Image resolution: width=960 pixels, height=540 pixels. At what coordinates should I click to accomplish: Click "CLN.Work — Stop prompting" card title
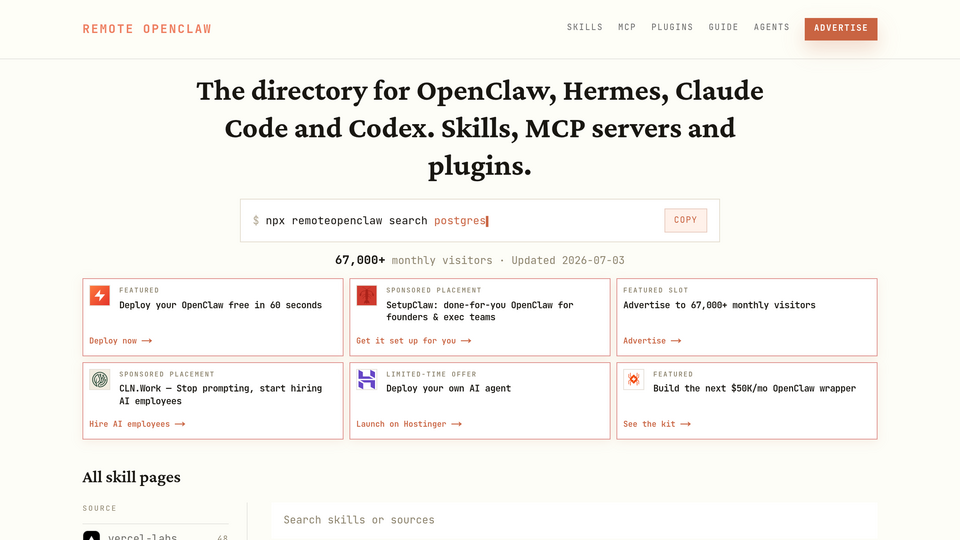[x=220, y=395]
